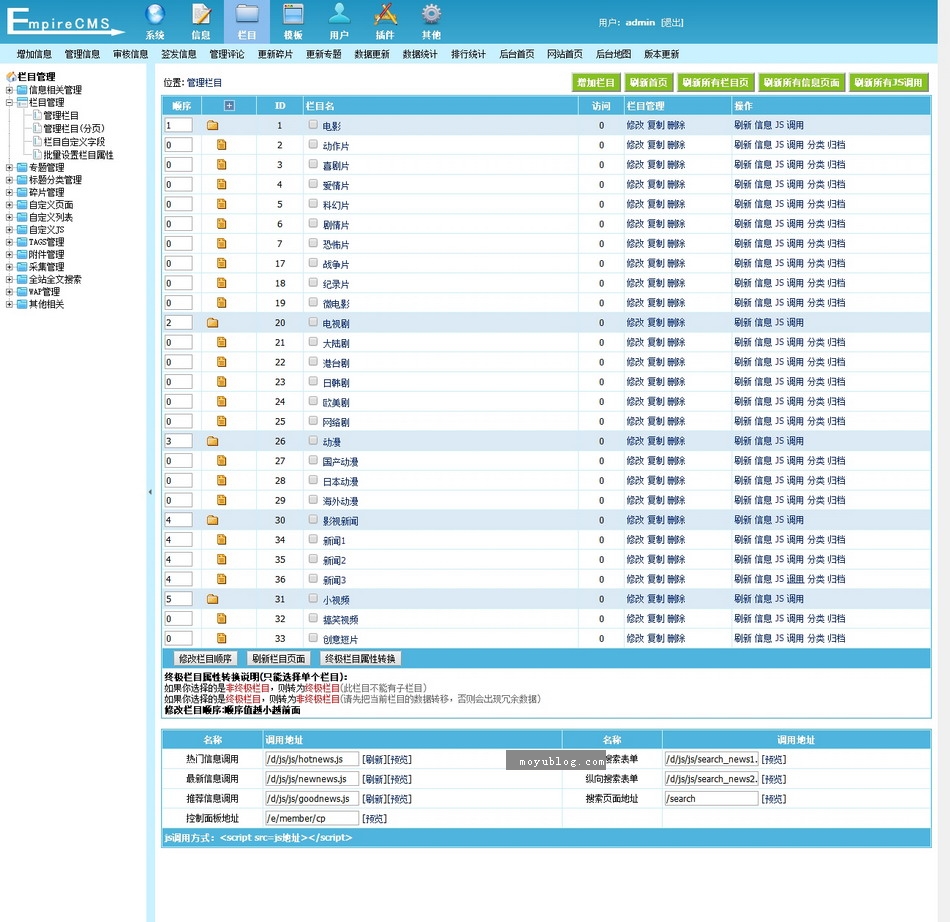This screenshot has height=922, width=950.
Task: Click the folder icon in the 动漫 row
Action: coord(212,441)
